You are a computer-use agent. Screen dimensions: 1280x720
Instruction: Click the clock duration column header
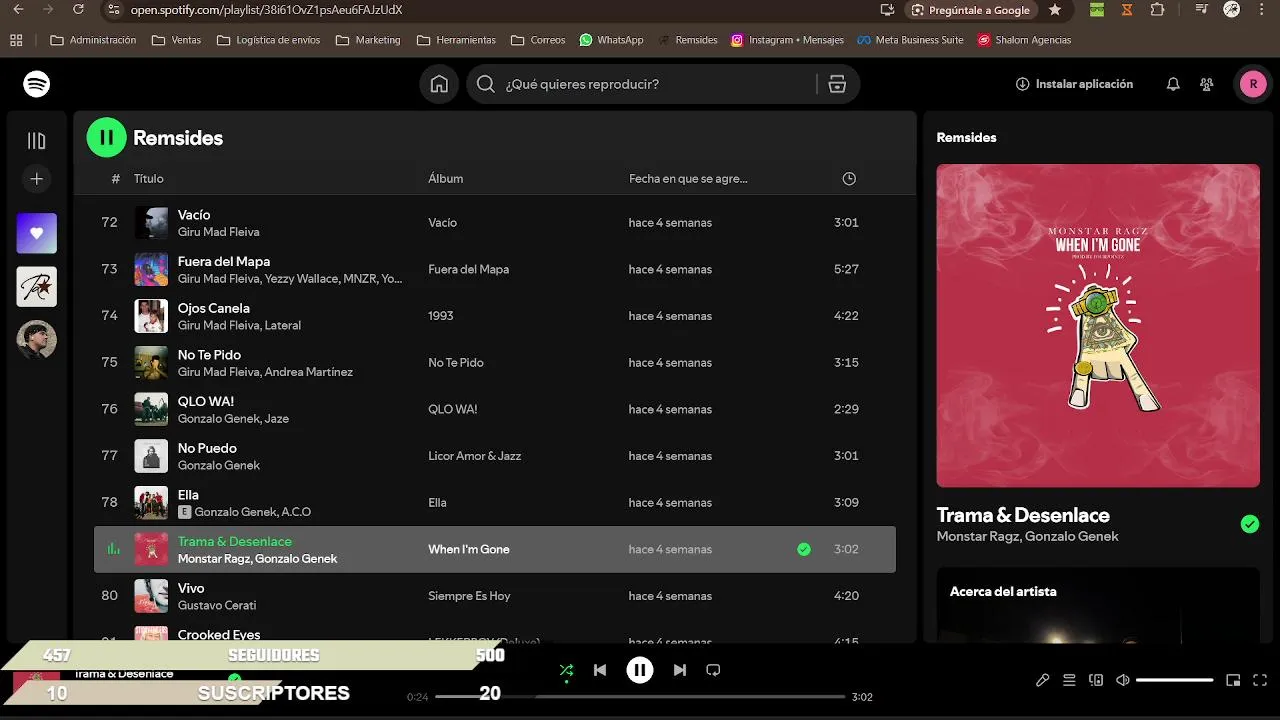point(849,179)
